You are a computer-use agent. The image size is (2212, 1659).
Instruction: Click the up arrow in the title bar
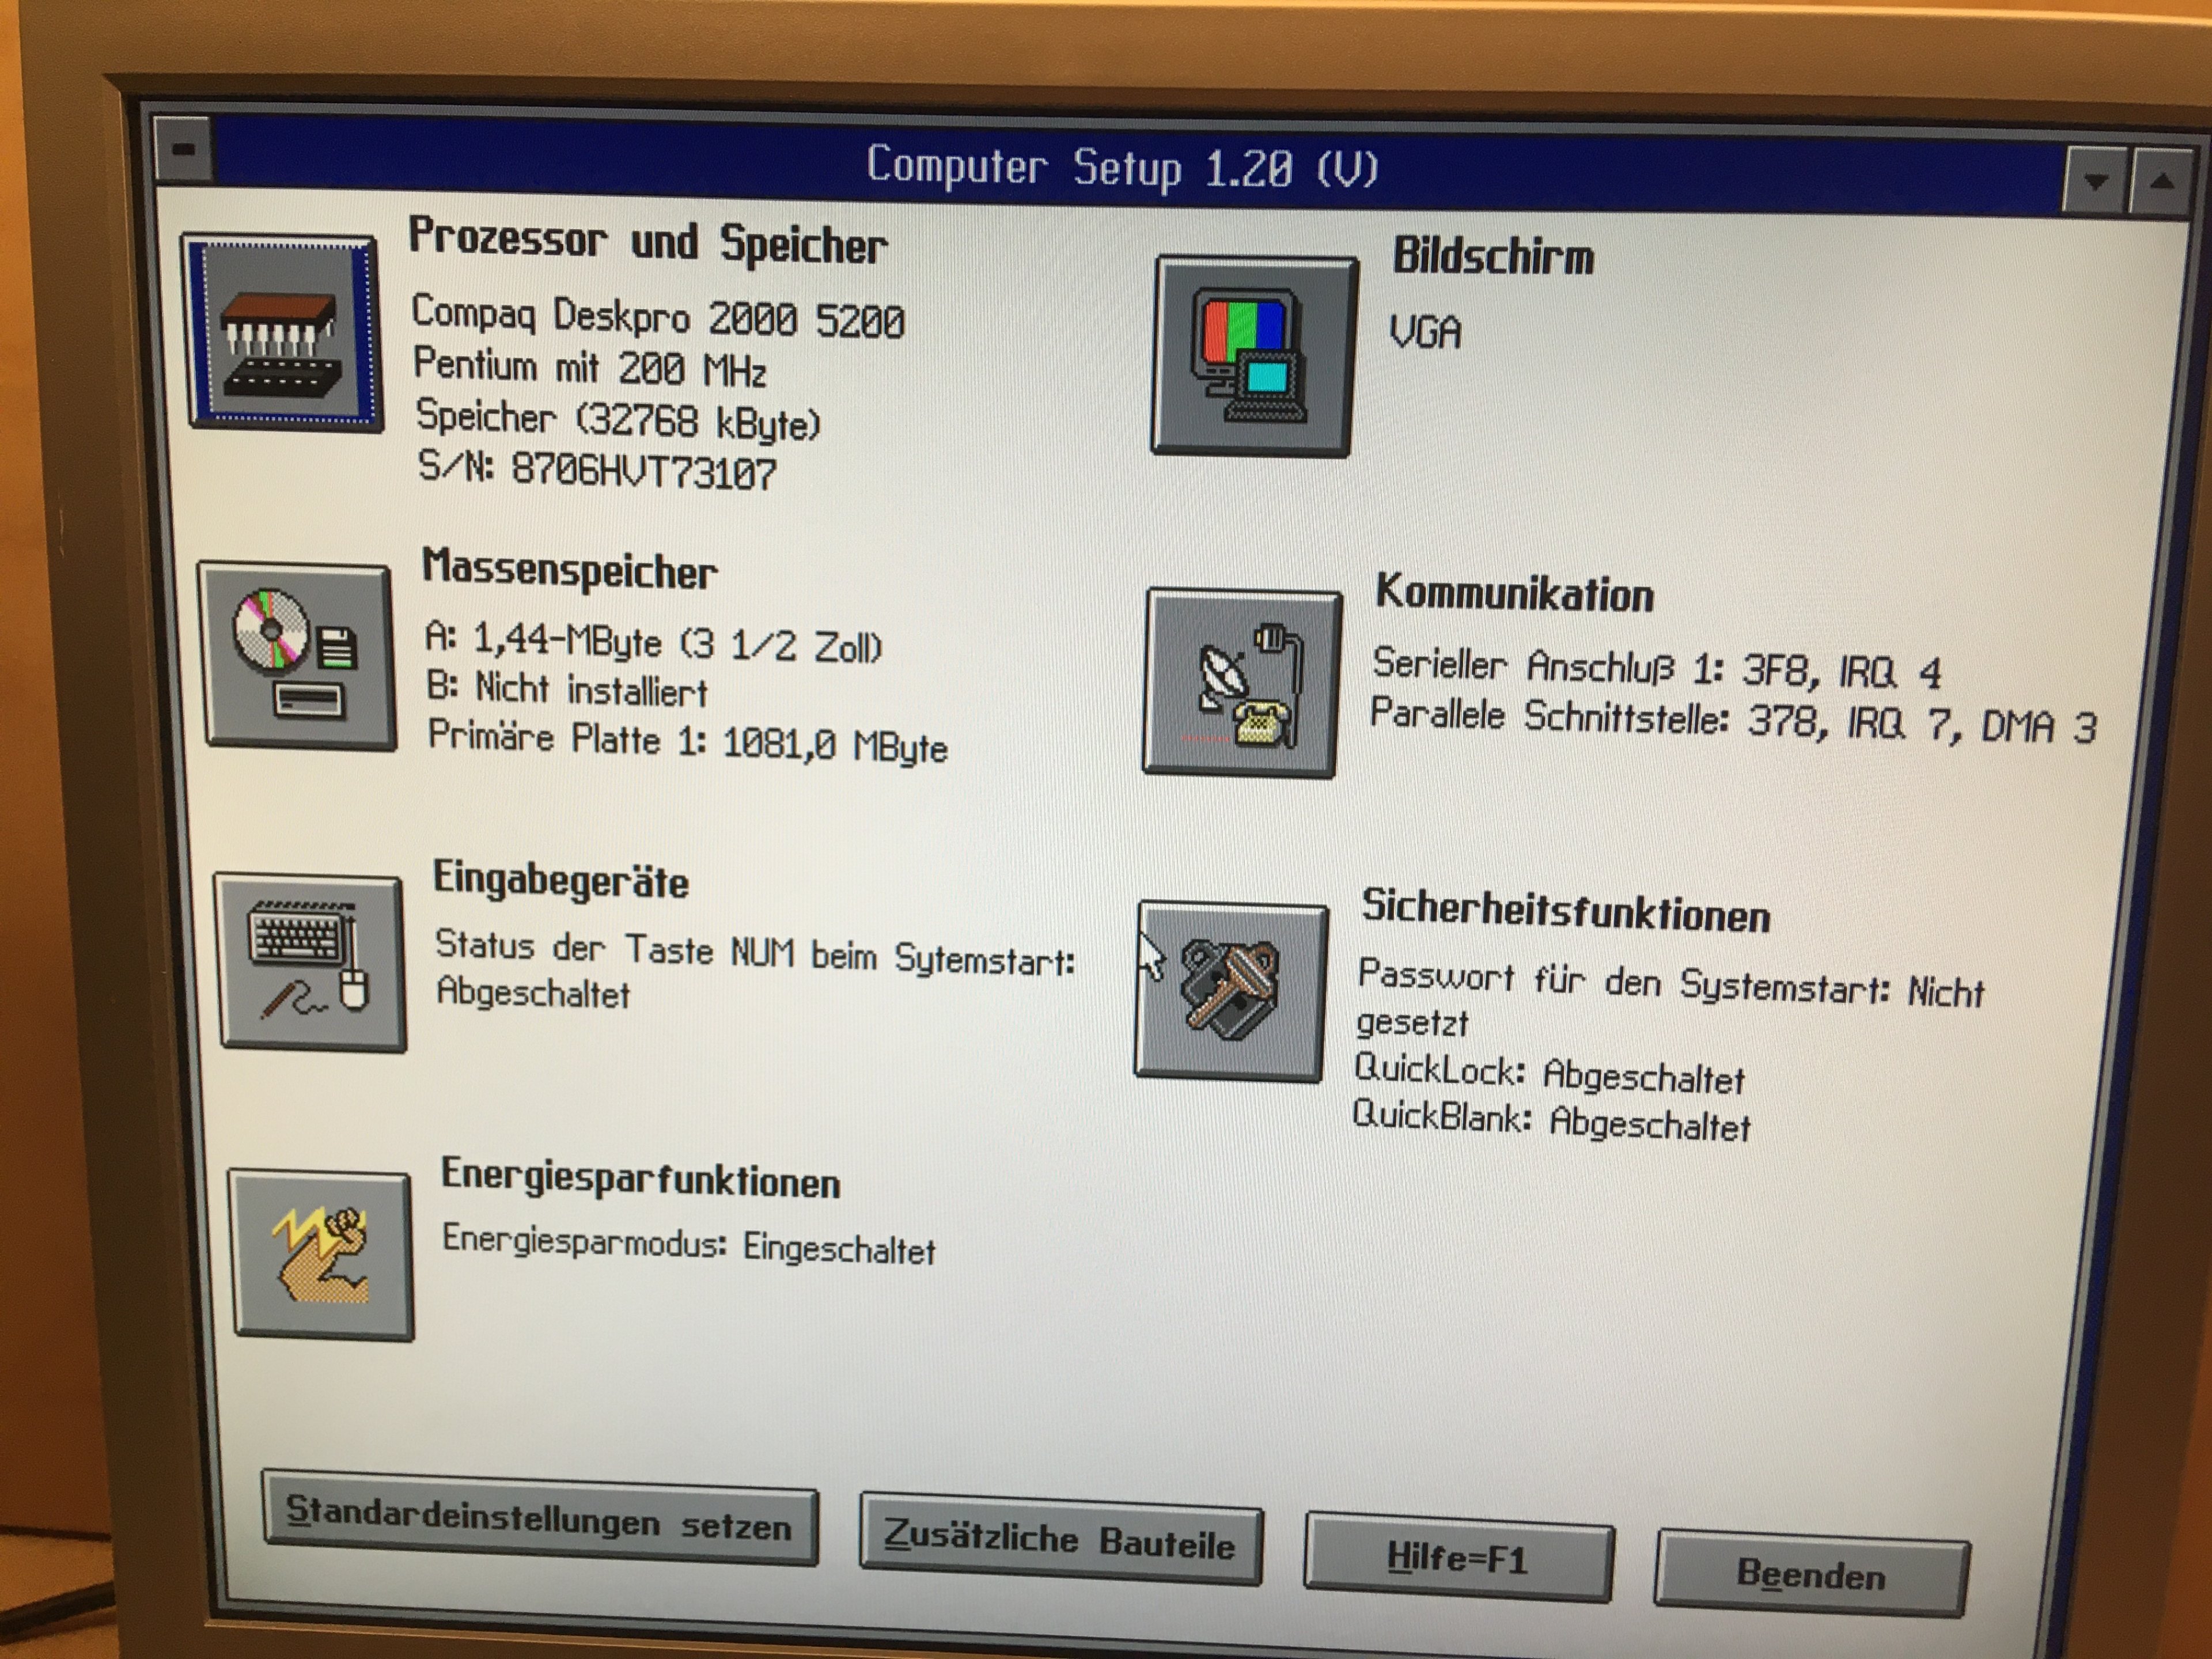tap(2162, 182)
